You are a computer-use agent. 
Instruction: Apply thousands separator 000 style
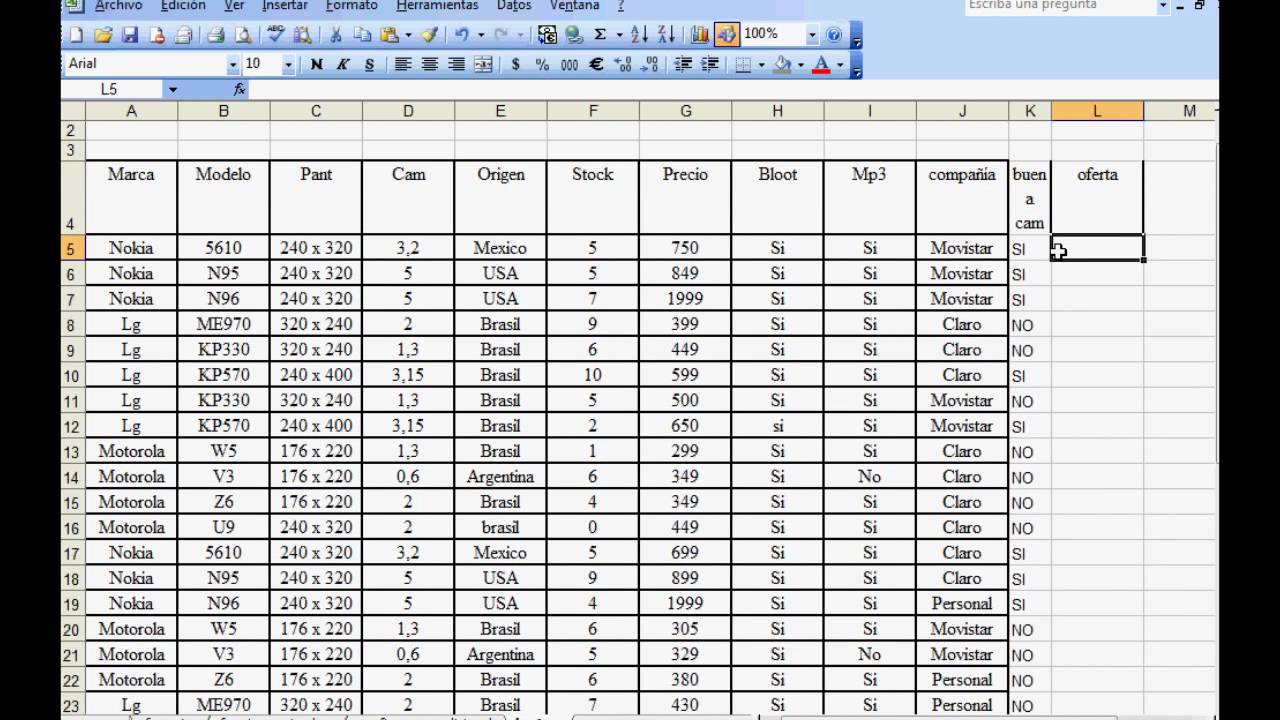[569, 64]
